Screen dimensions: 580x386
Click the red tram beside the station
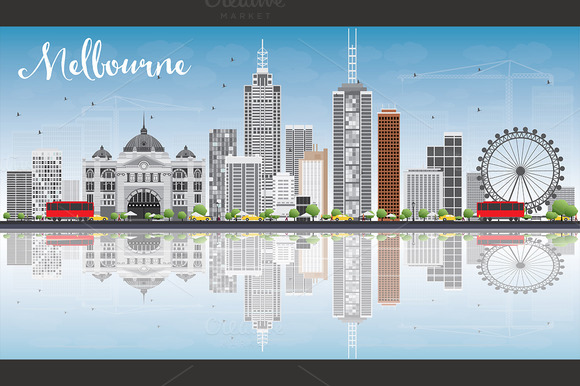[70, 211]
